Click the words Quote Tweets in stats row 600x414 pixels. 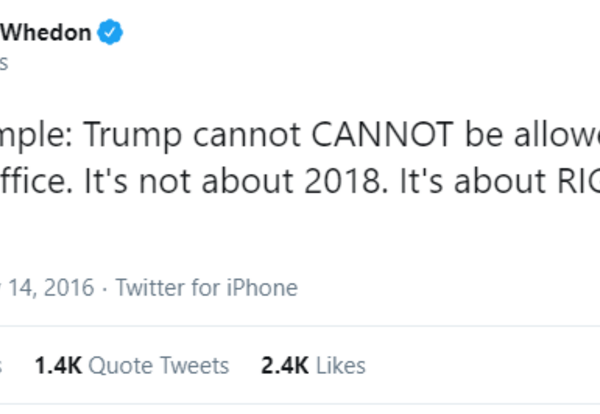(x=159, y=366)
